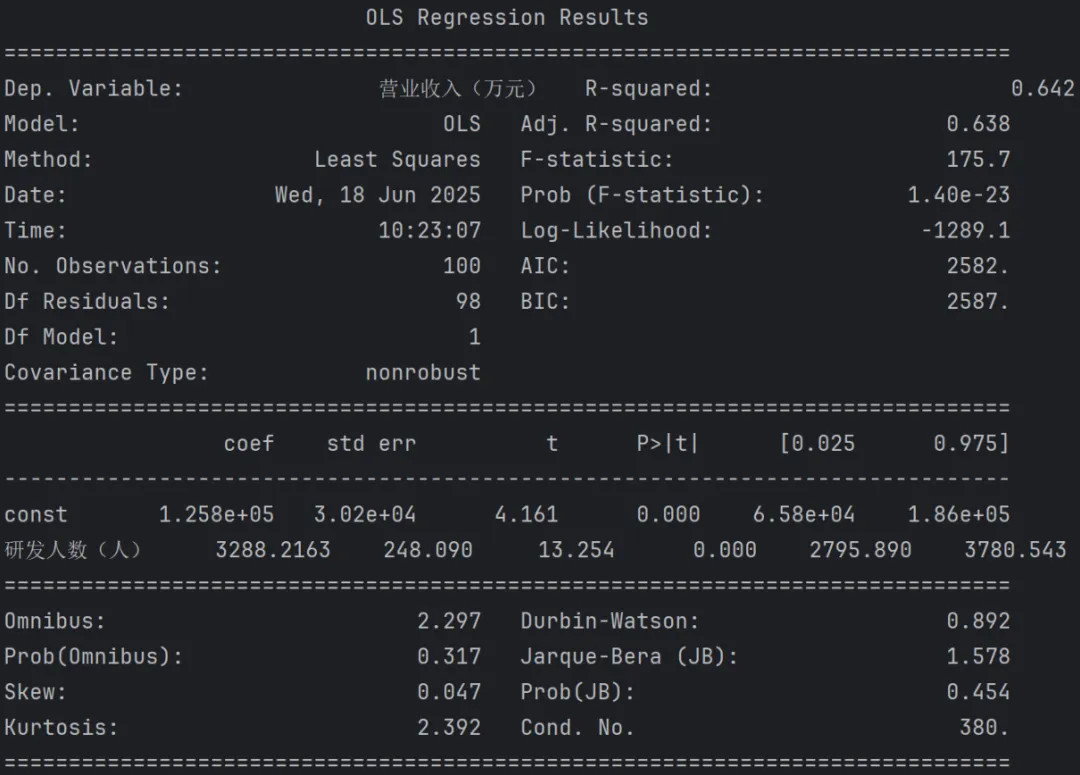Select the Durbin-Watson value 0.892
Screen dimensions: 1080x775
(x=978, y=621)
